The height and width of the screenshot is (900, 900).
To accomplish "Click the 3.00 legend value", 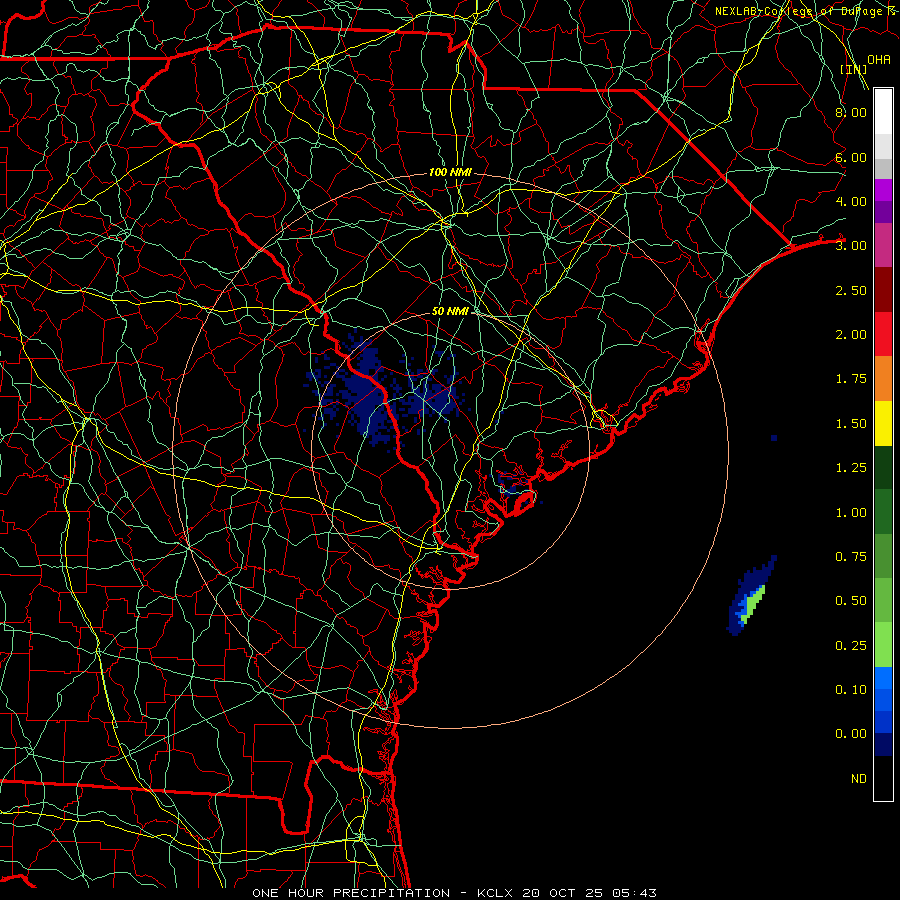I will pos(851,246).
